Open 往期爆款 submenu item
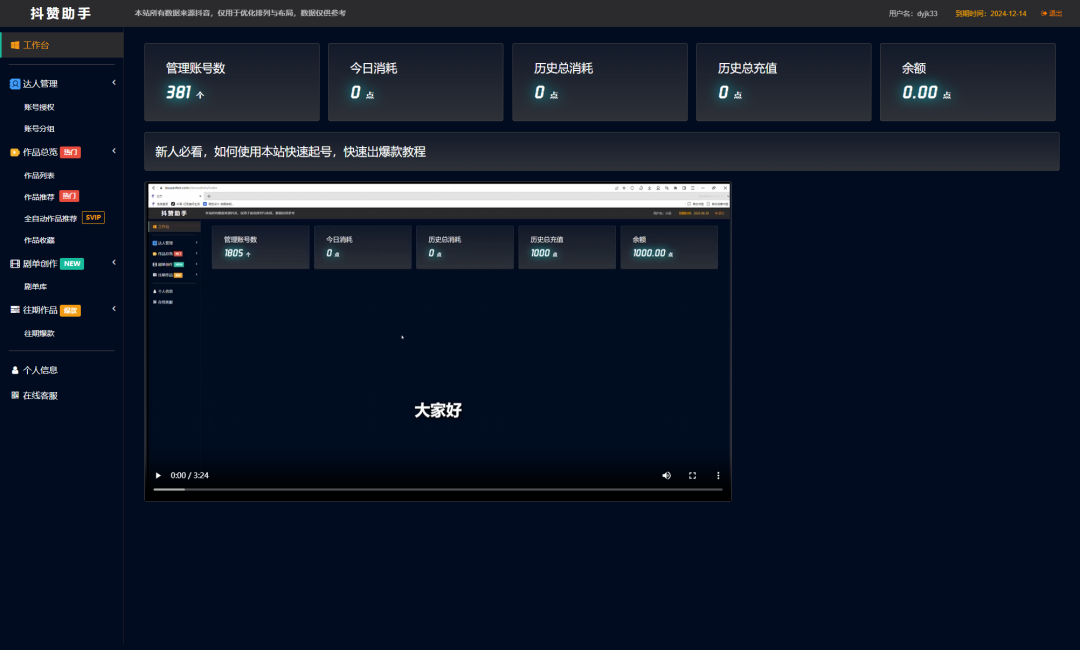 click(x=39, y=333)
